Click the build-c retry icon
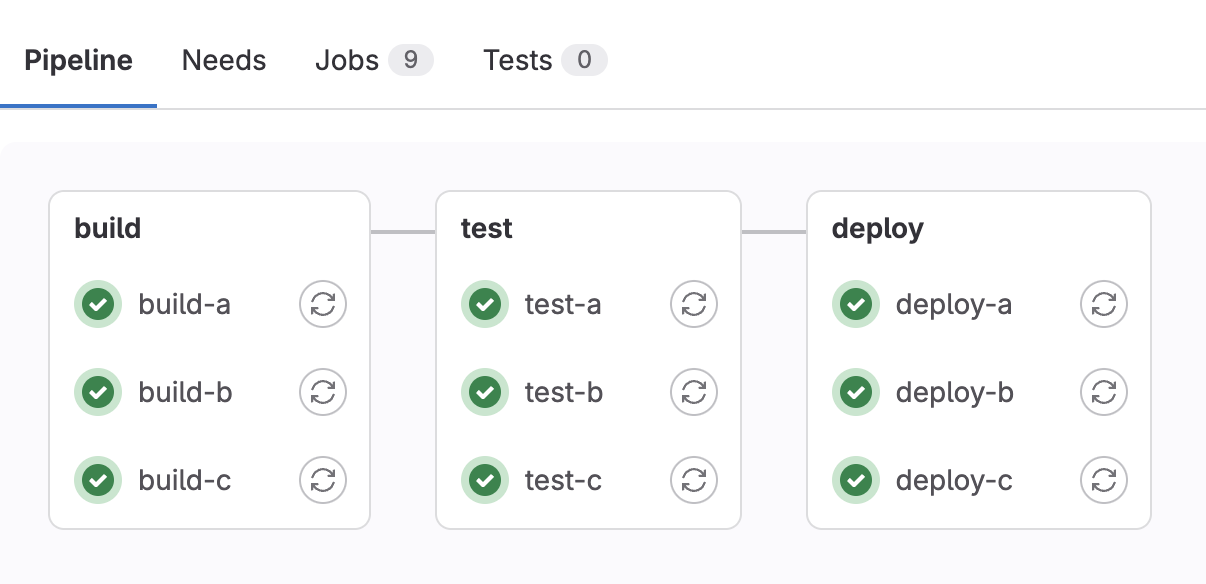 pyautogui.click(x=322, y=480)
